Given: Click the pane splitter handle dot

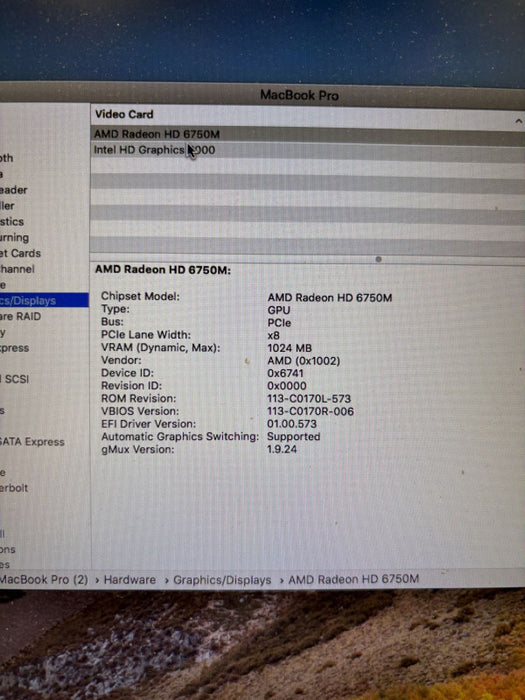Looking at the screenshot, I should (379, 259).
